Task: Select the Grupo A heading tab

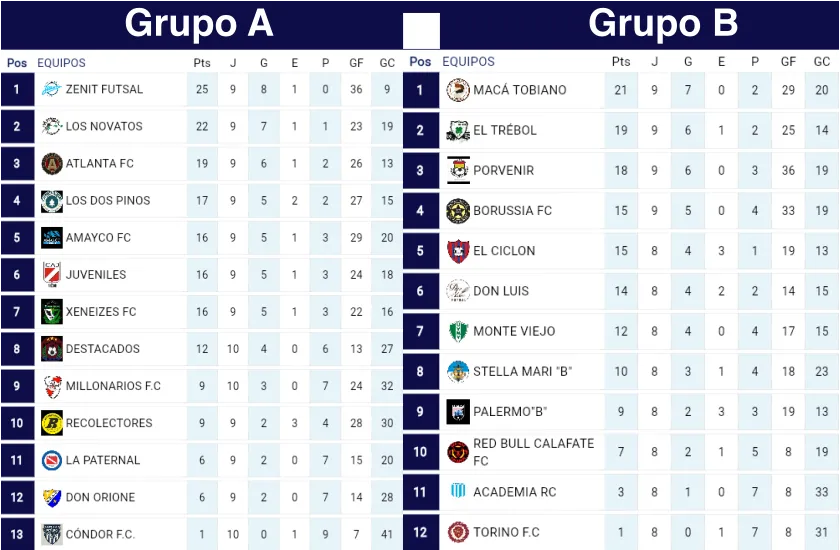Action: tap(199, 22)
